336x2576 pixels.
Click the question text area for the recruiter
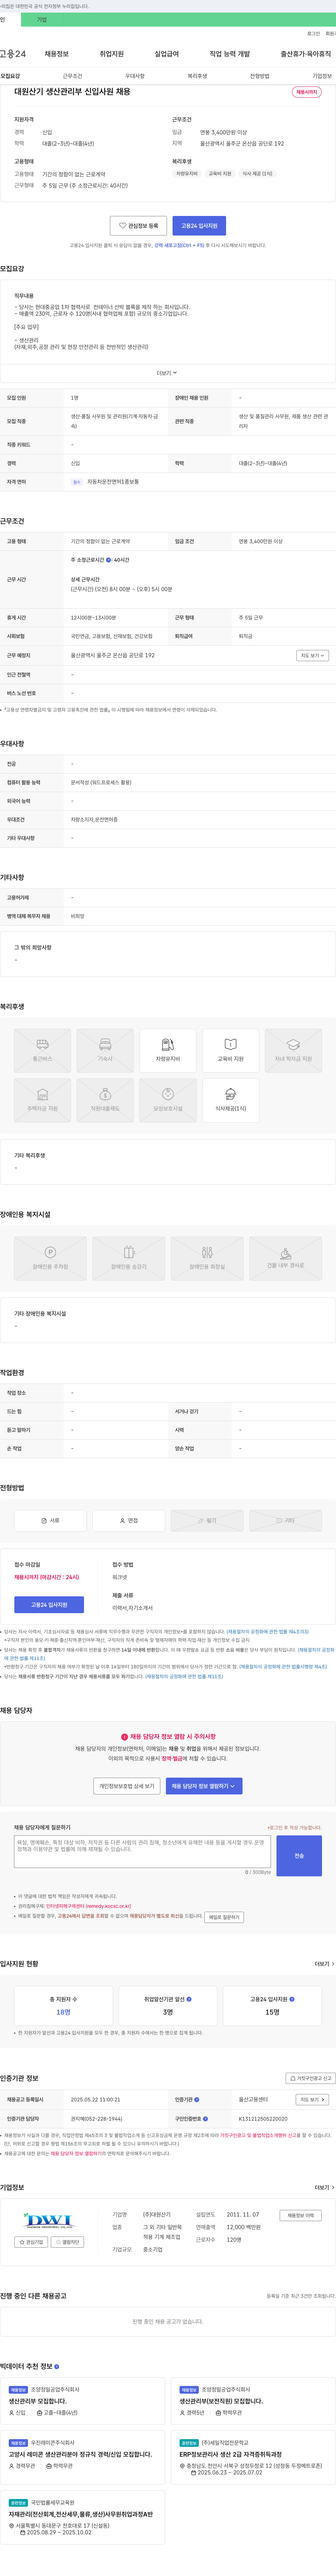142,1851
